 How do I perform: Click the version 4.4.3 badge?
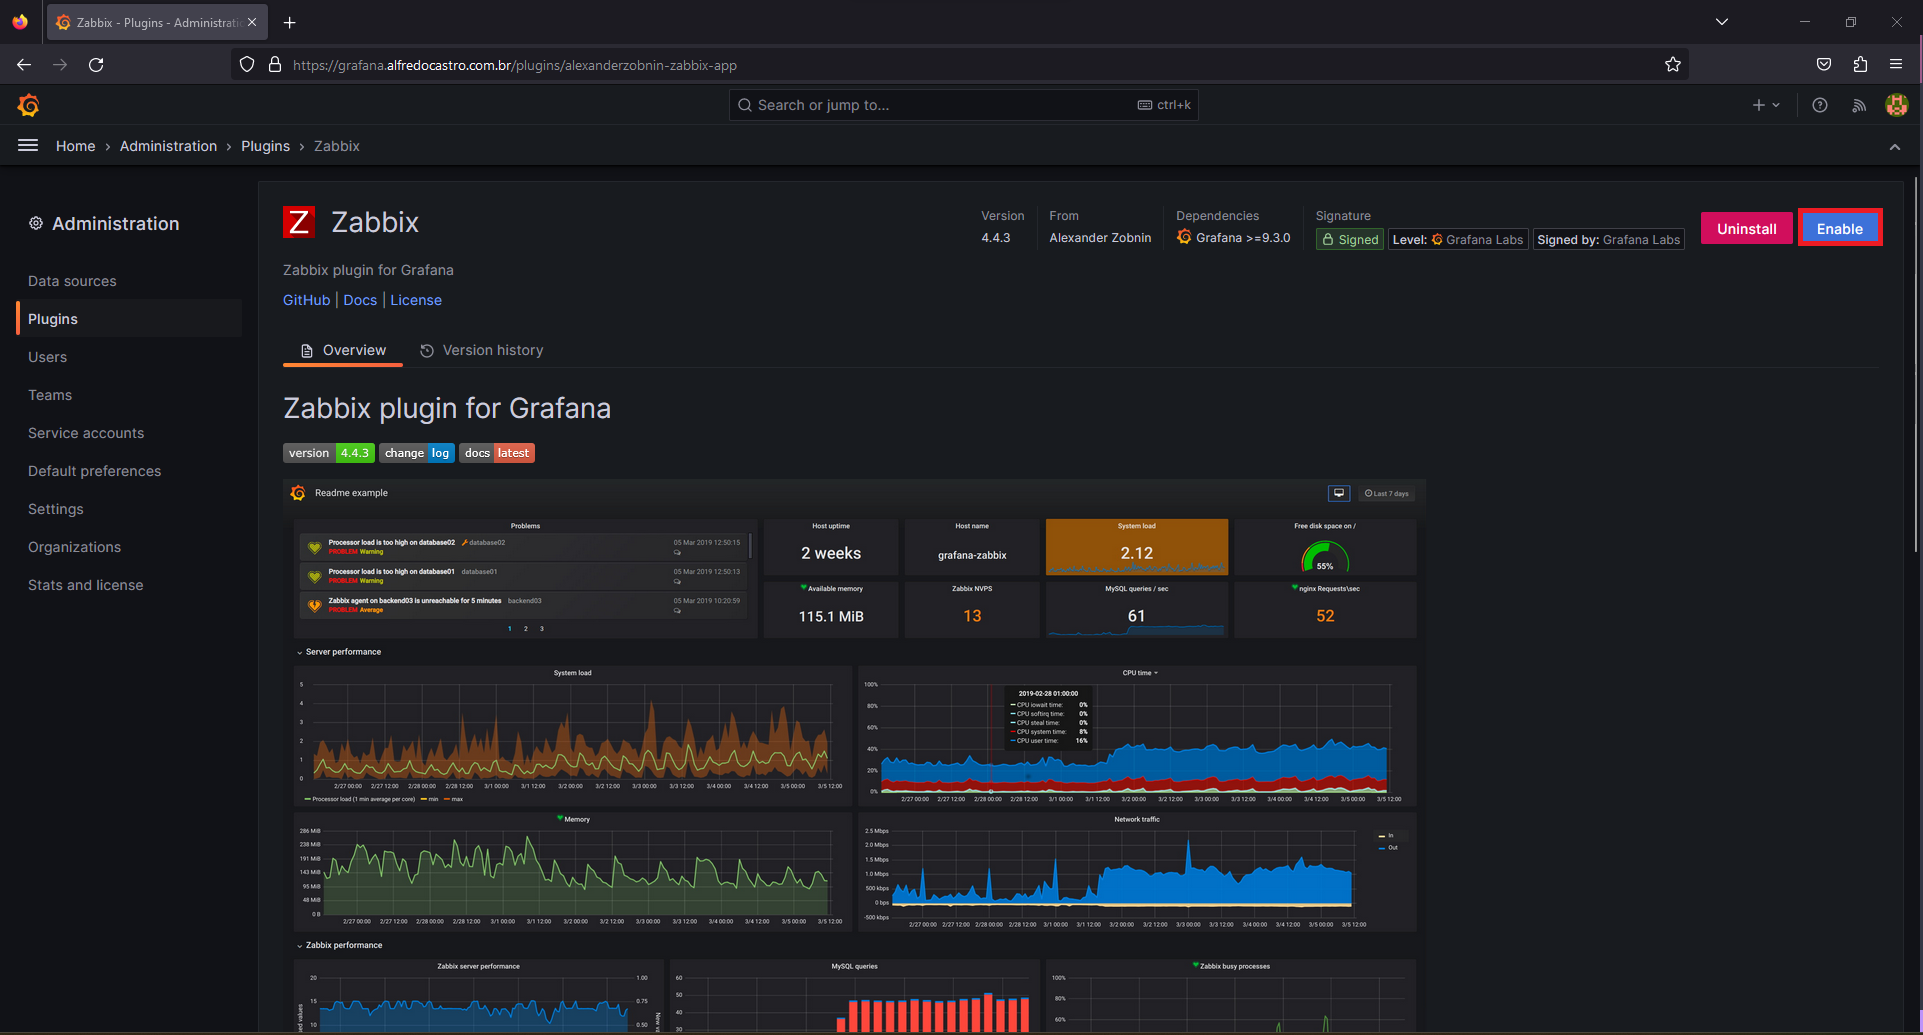click(x=329, y=453)
